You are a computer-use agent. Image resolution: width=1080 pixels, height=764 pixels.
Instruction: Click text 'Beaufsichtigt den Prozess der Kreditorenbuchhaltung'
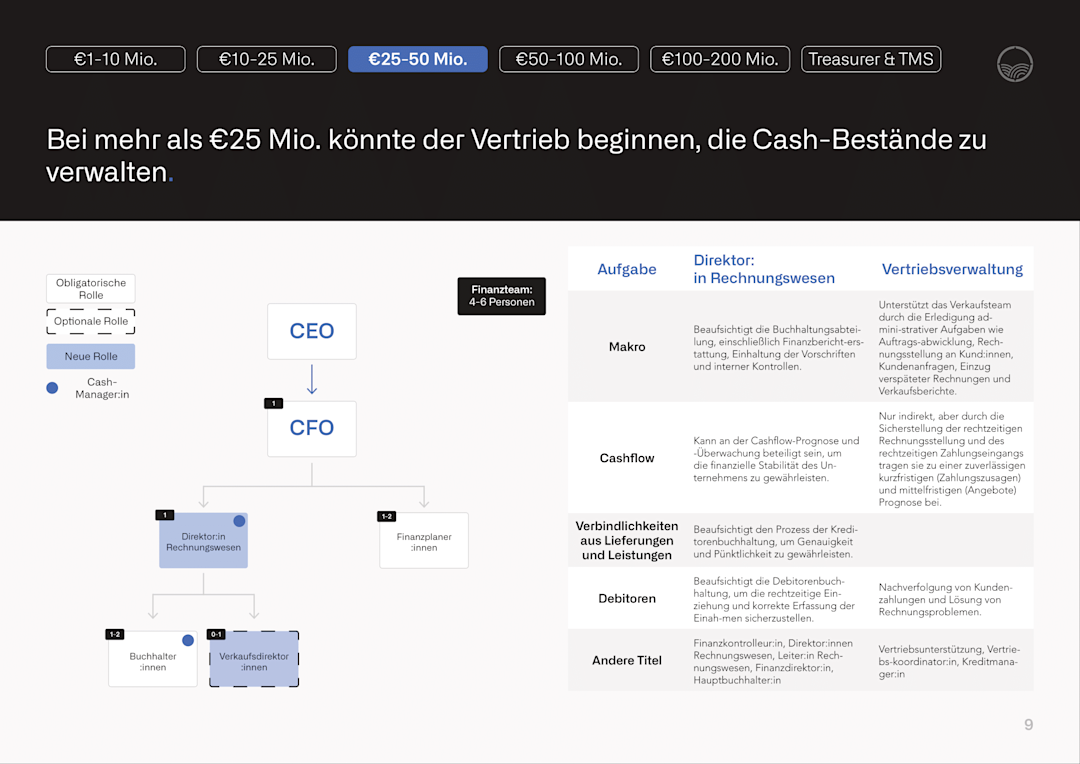point(776,541)
